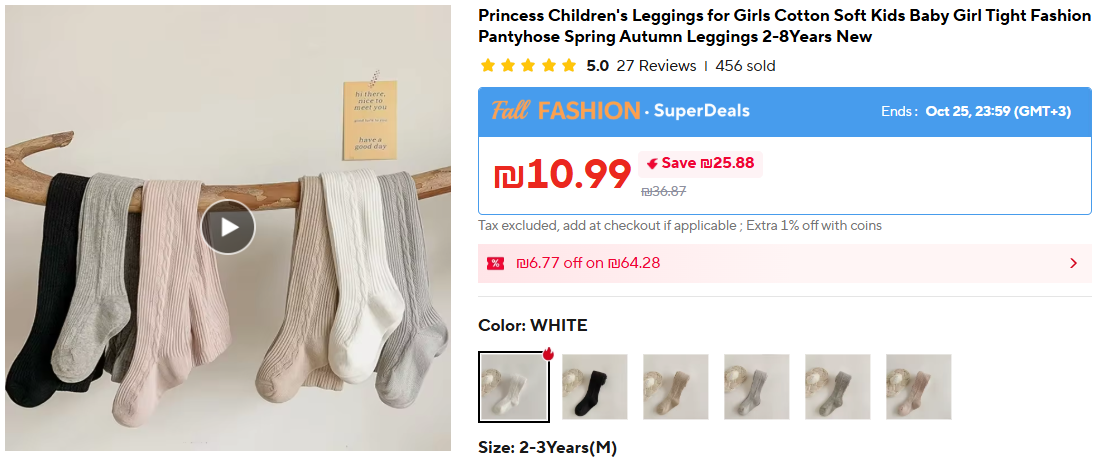Screen dimensions: 1097x462
Task: Click the Fall Fashion logo
Action: (565, 111)
